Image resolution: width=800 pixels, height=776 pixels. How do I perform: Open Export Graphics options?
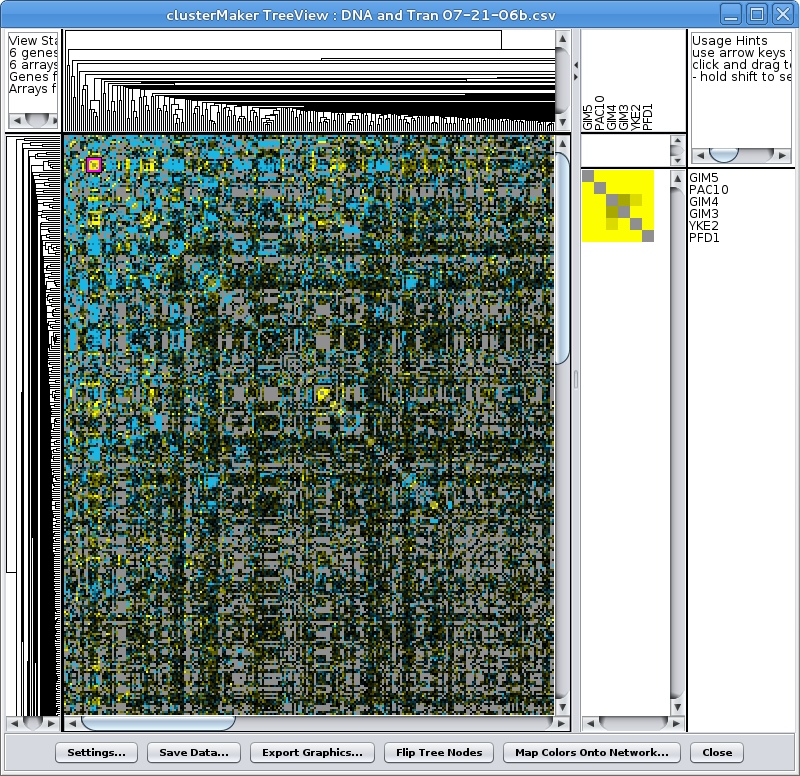point(312,752)
